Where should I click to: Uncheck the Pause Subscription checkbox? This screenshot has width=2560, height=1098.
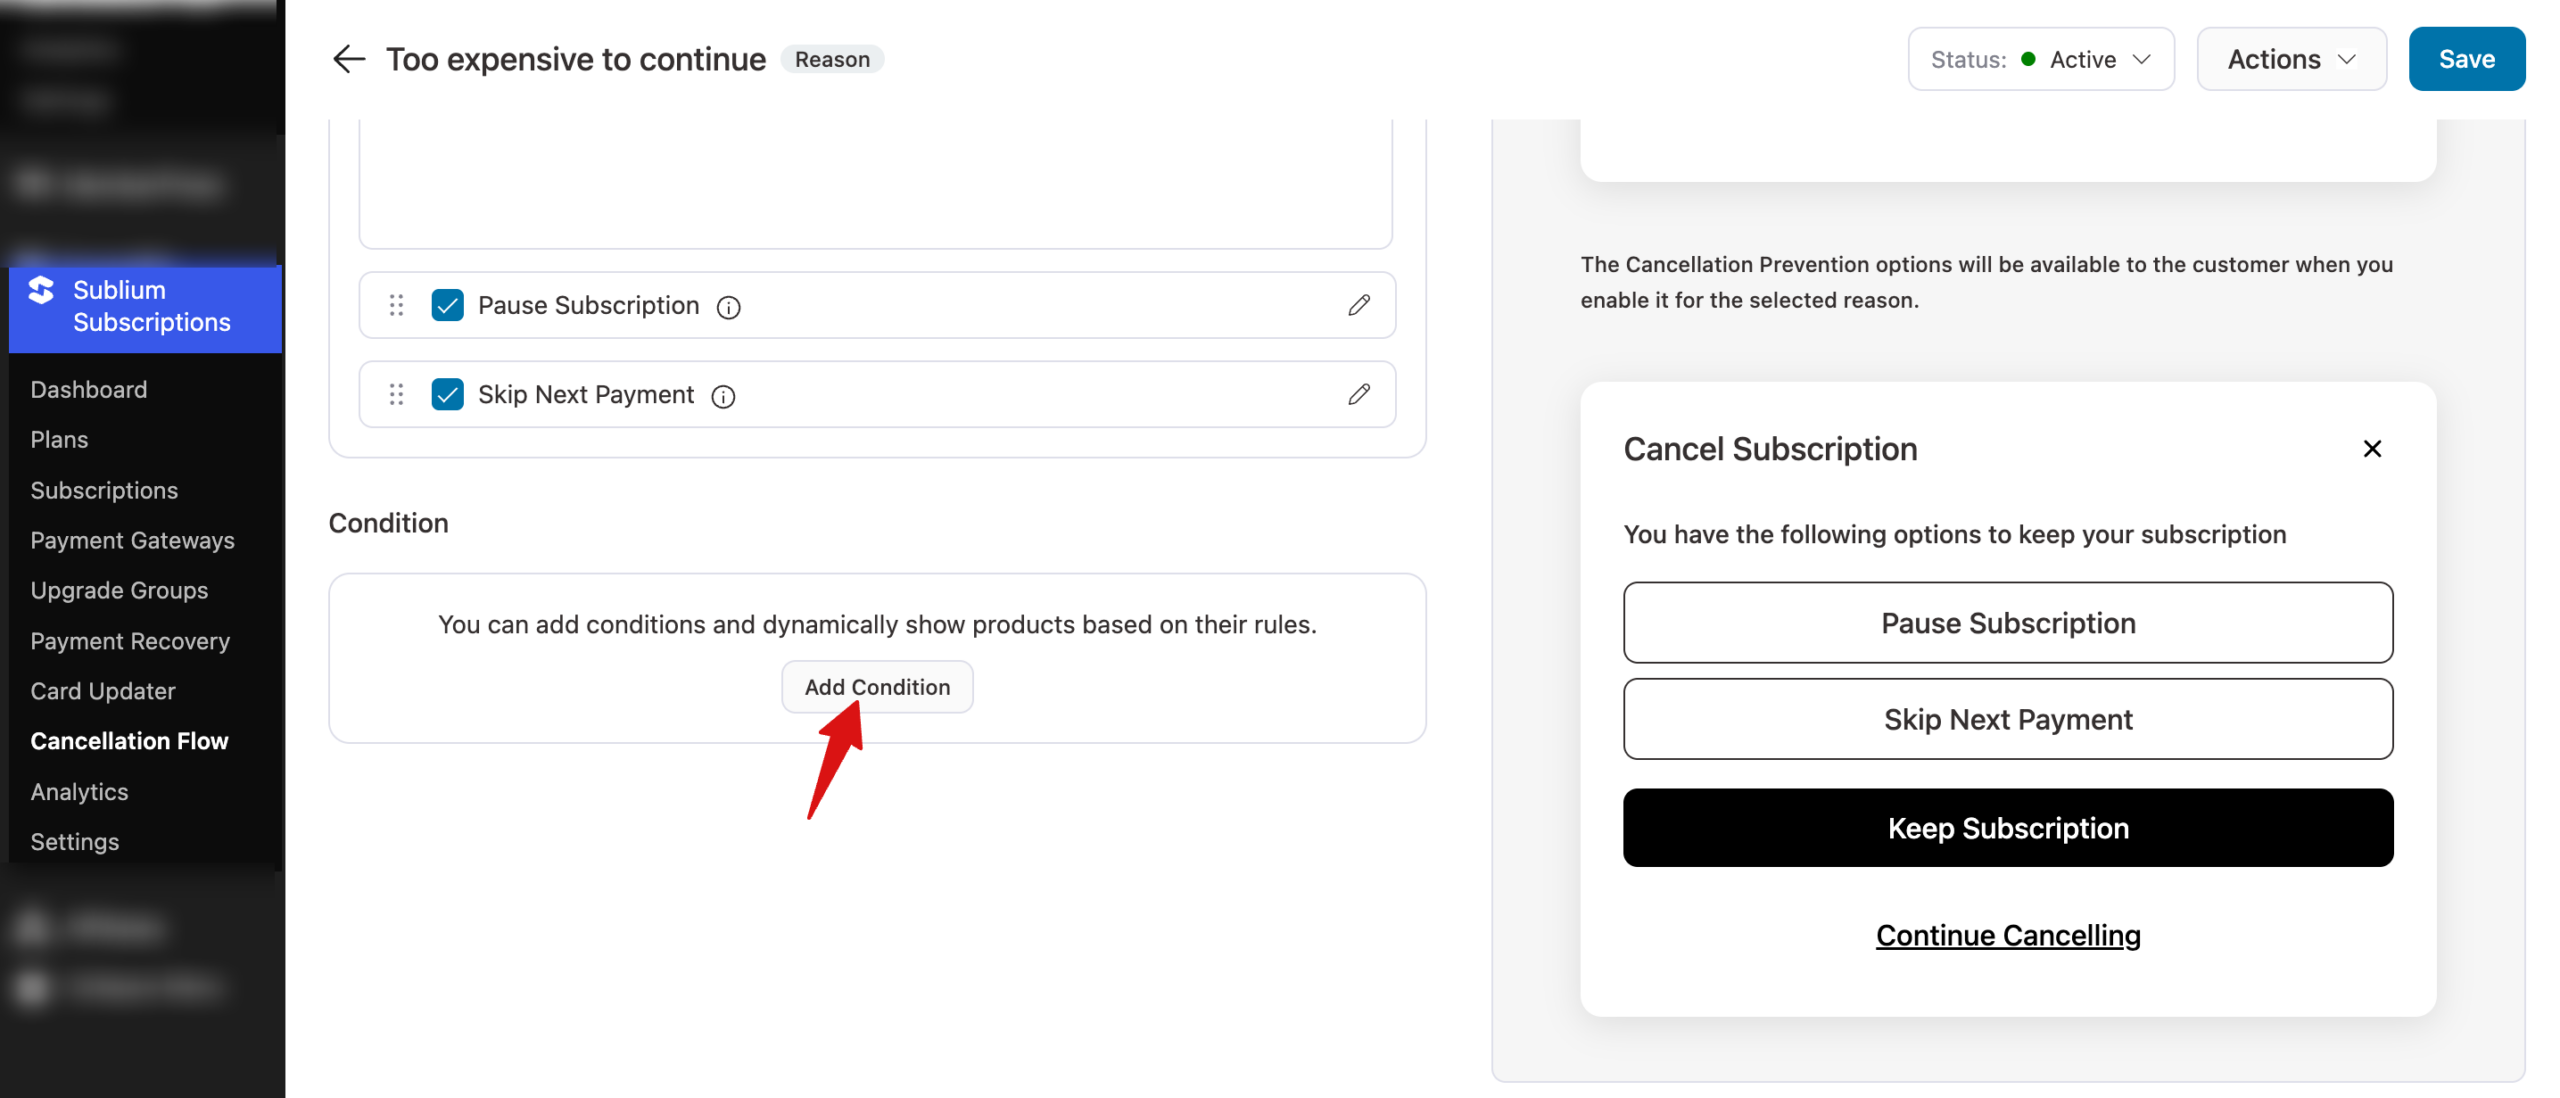click(x=447, y=305)
